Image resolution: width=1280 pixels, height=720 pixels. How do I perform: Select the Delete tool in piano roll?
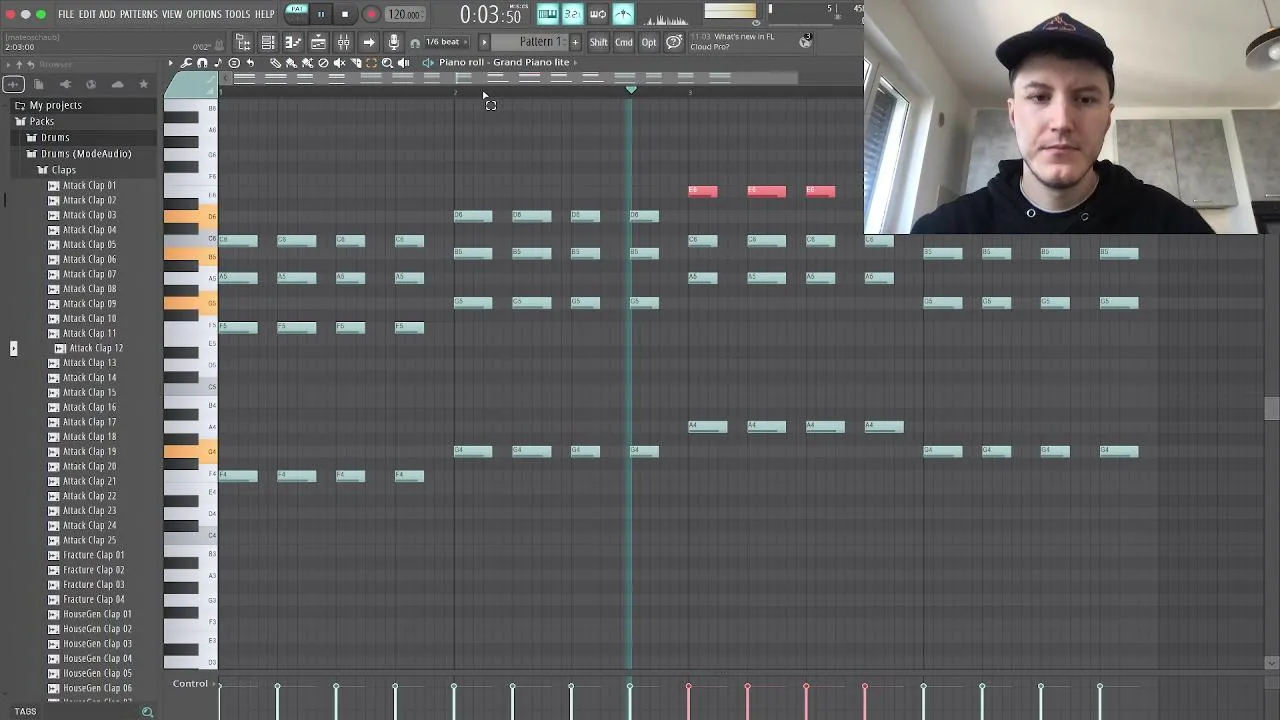click(323, 63)
